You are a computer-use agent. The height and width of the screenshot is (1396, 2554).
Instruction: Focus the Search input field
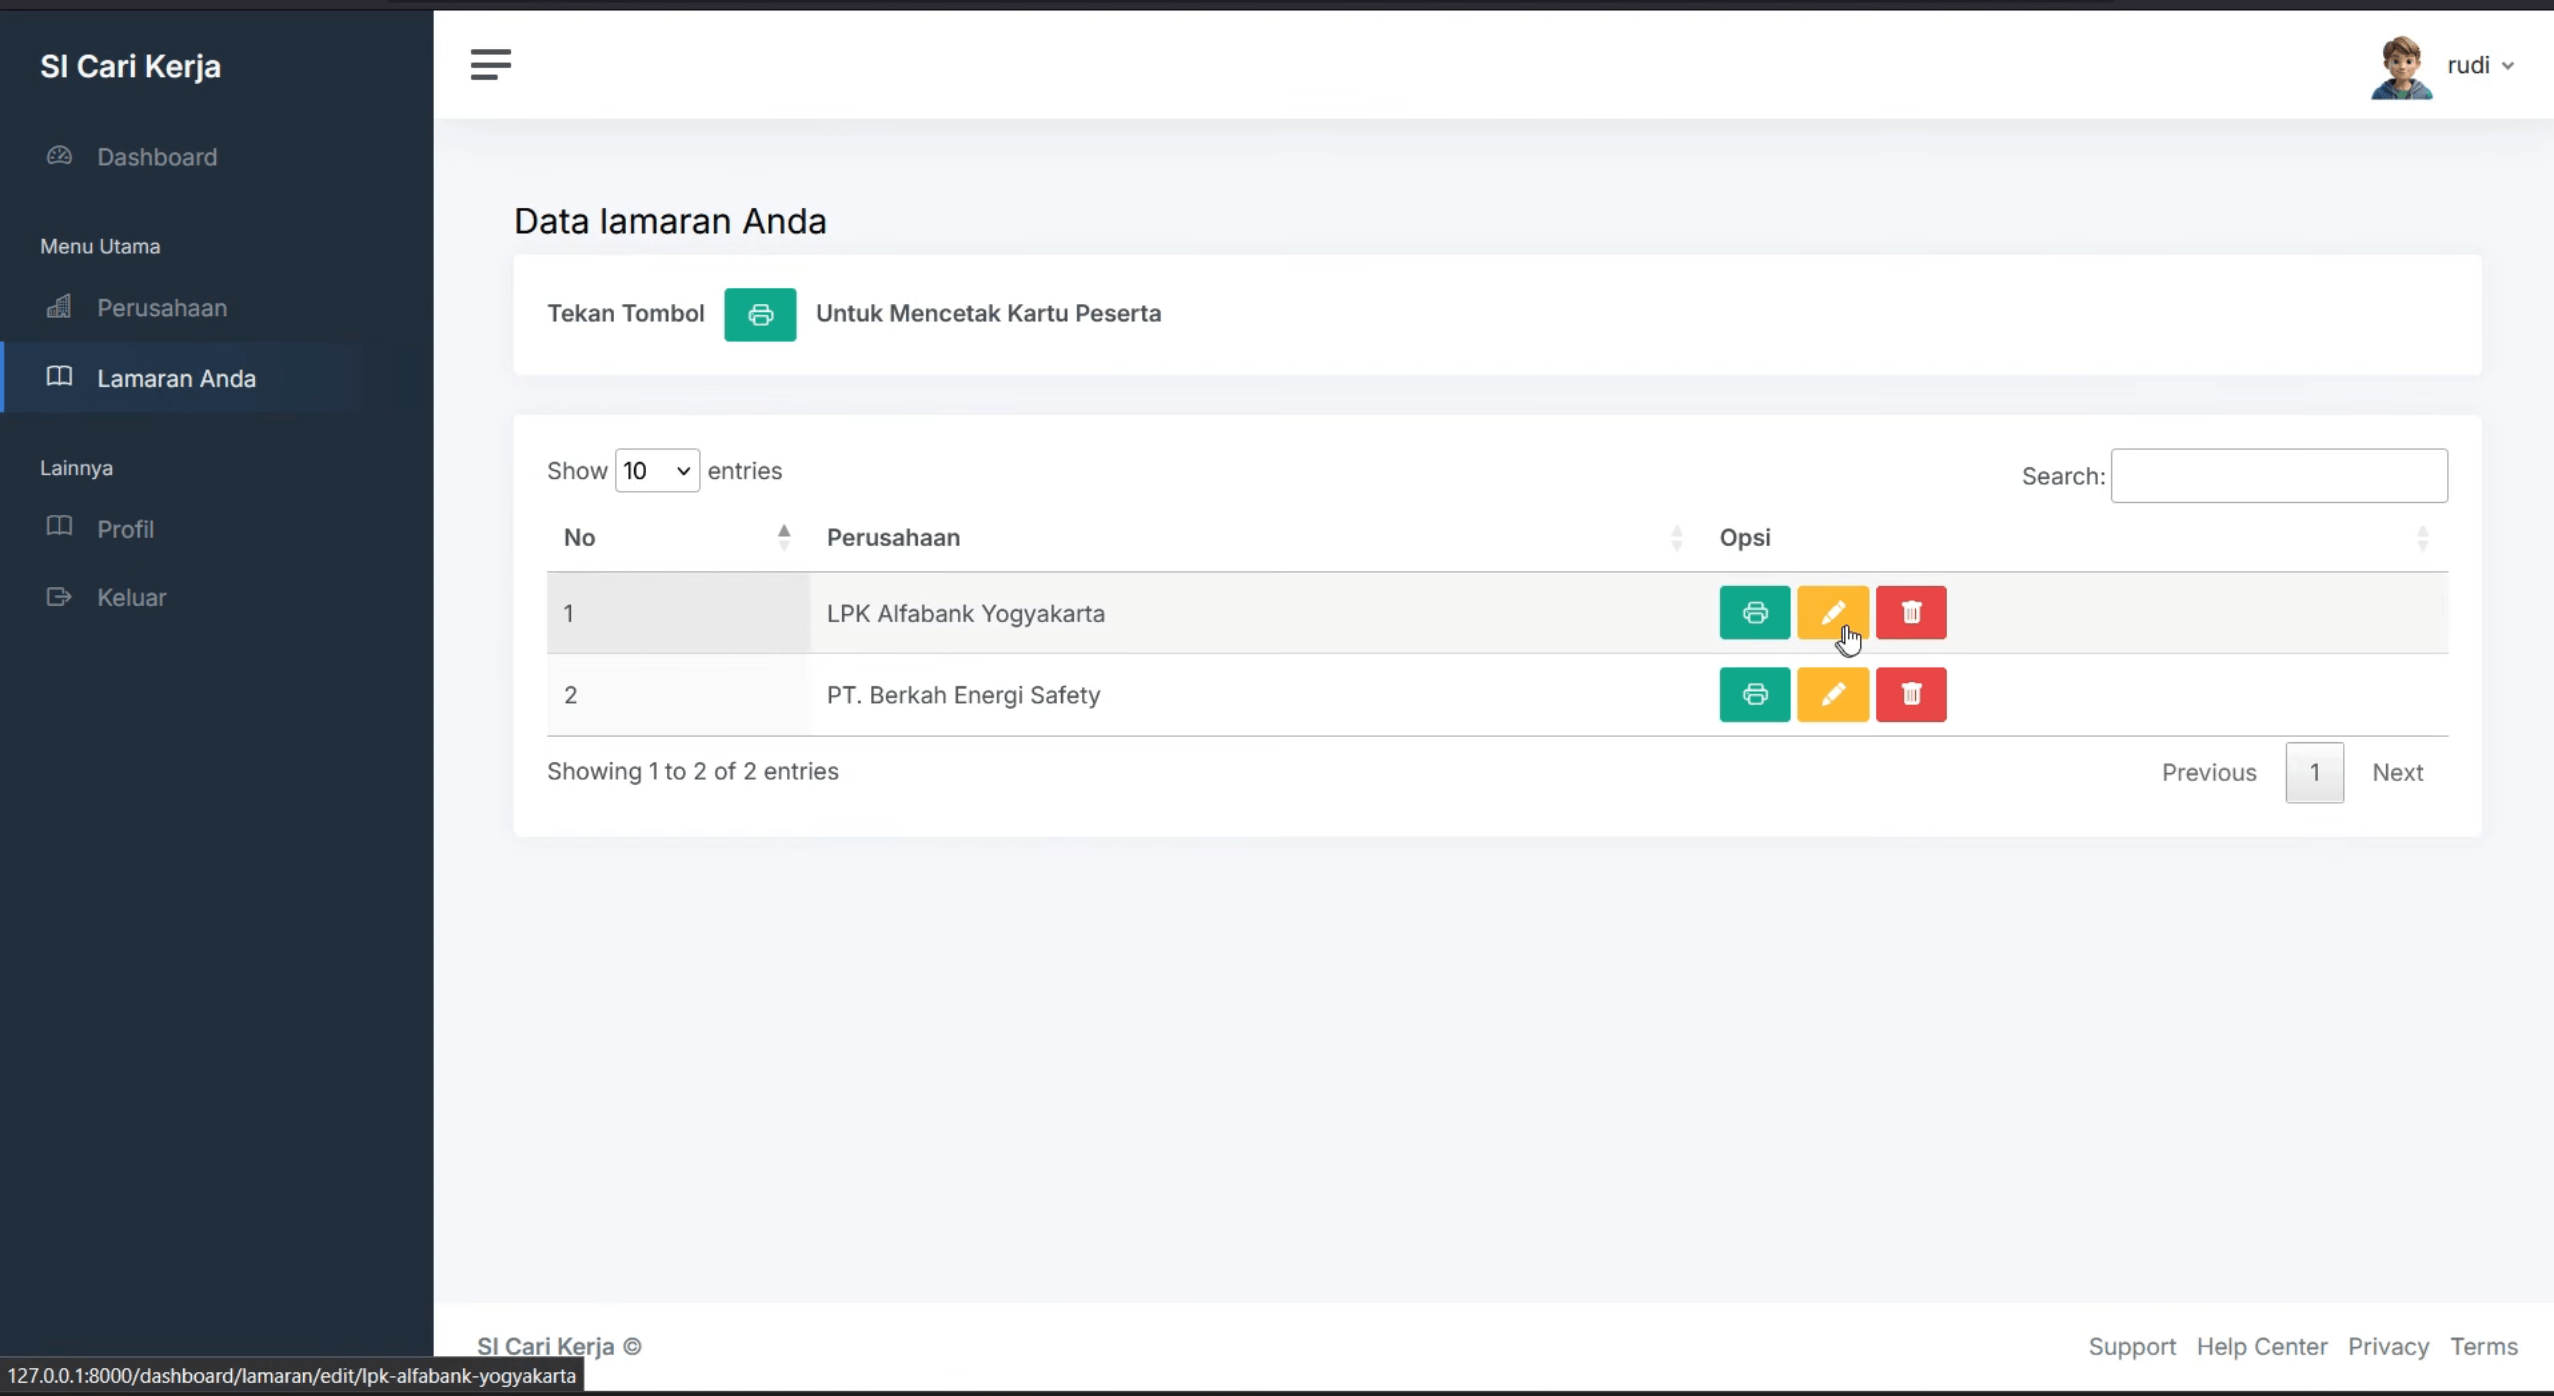(2278, 476)
